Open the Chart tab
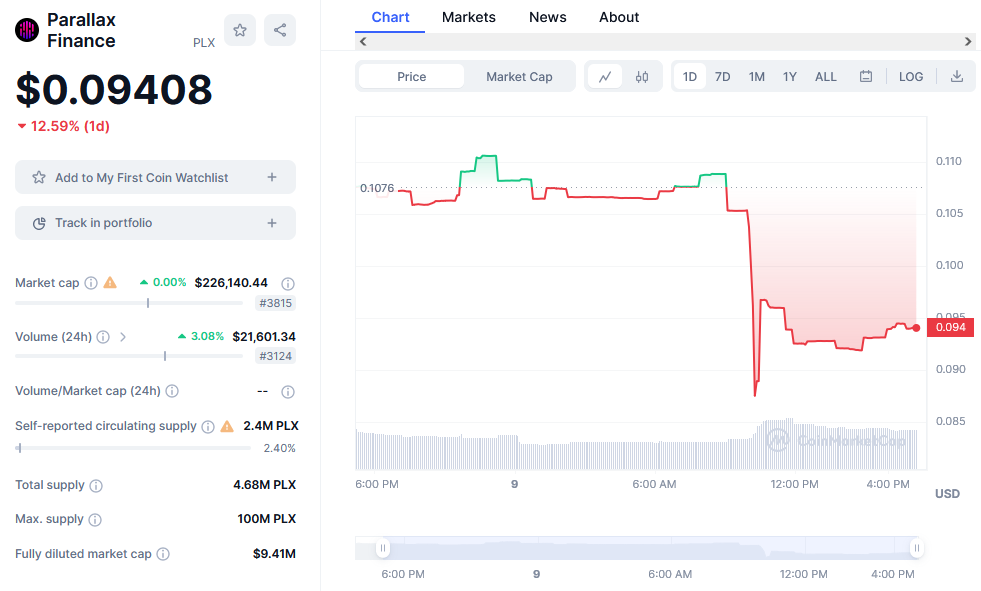Image resolution: width=981 pixels, height=591 pixels. click(x=390, y=17)
